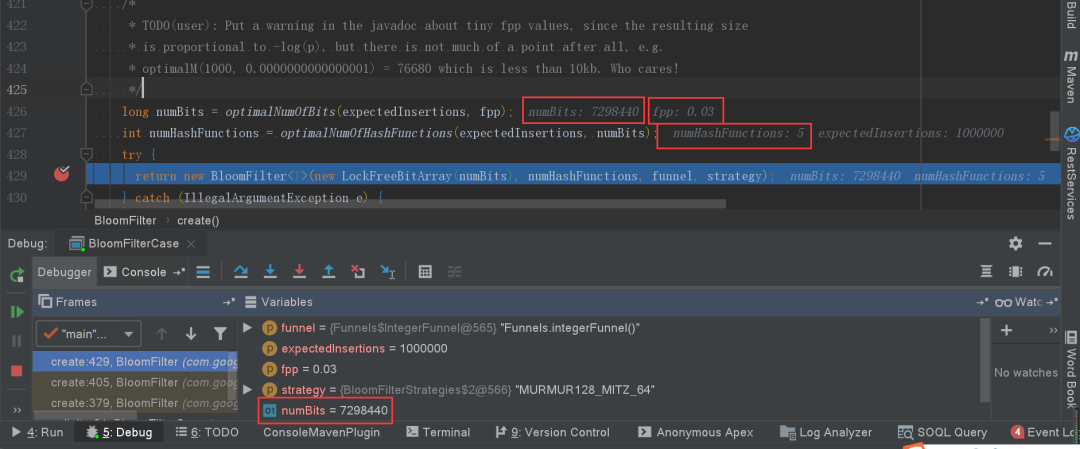This screenshot has width=1080, height=449.
Task: Open the 9: Version Control tool window
Action: coord(552,432)
